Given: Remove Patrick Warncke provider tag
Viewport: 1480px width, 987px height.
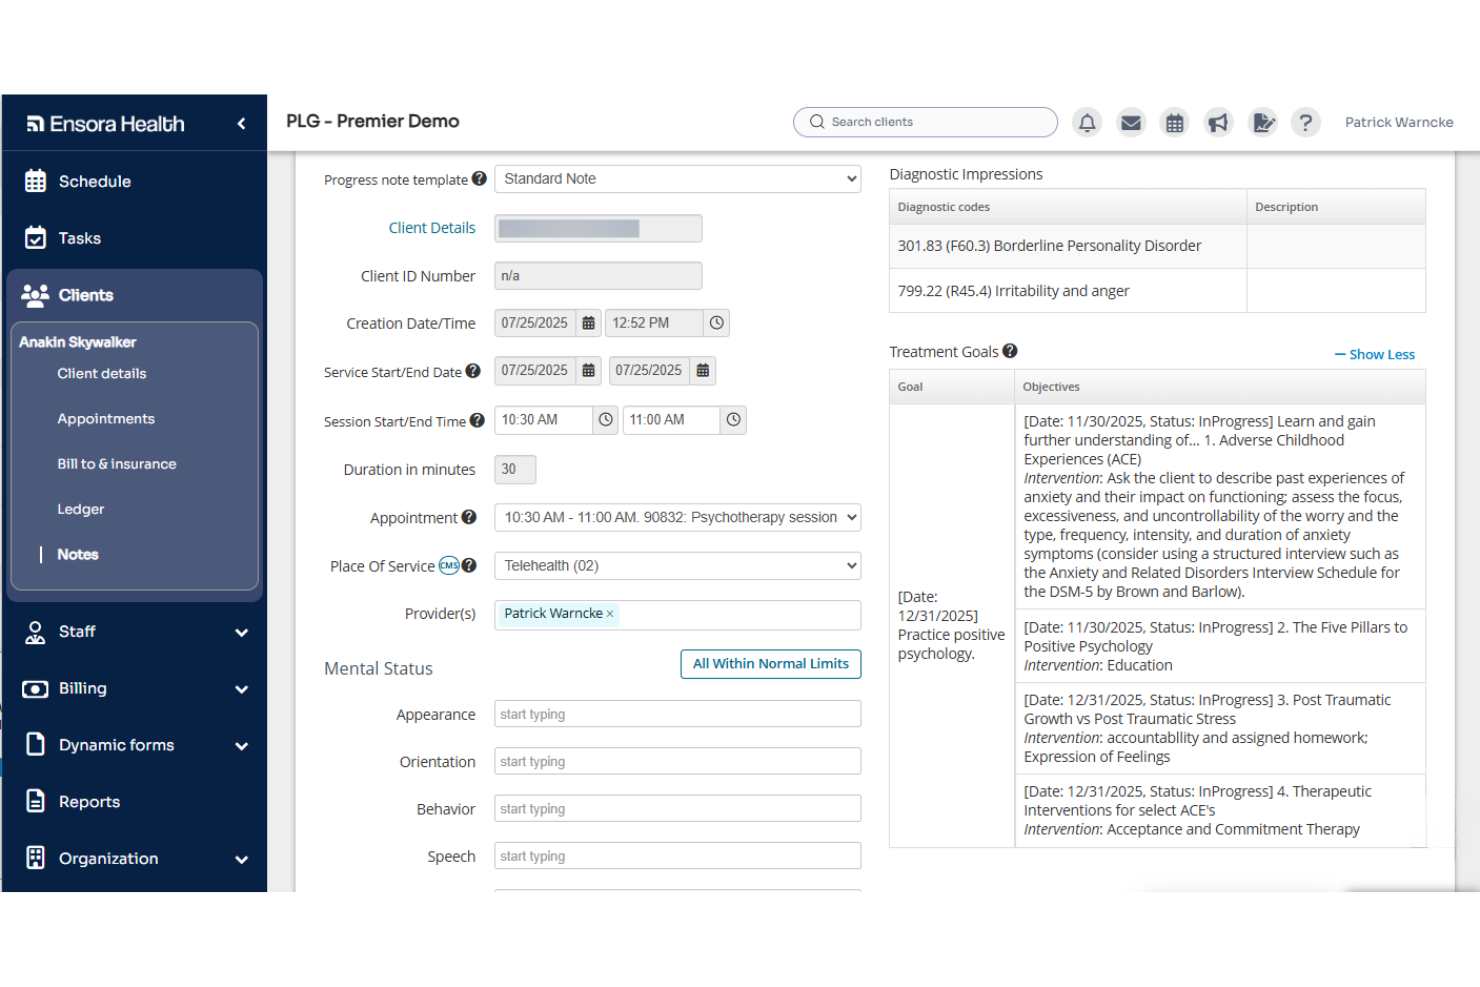Looking at the screenshot, I should click(x=610, y=614).
